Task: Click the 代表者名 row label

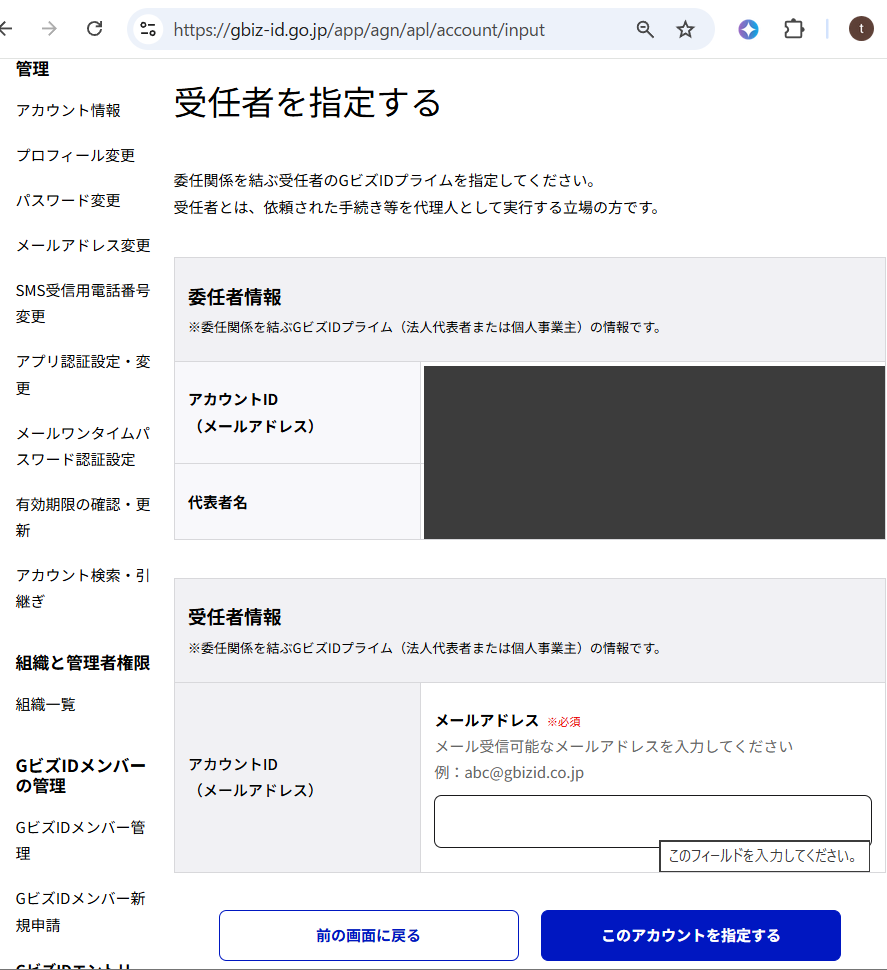Action: pyautogui.click(x=218, y=502)
